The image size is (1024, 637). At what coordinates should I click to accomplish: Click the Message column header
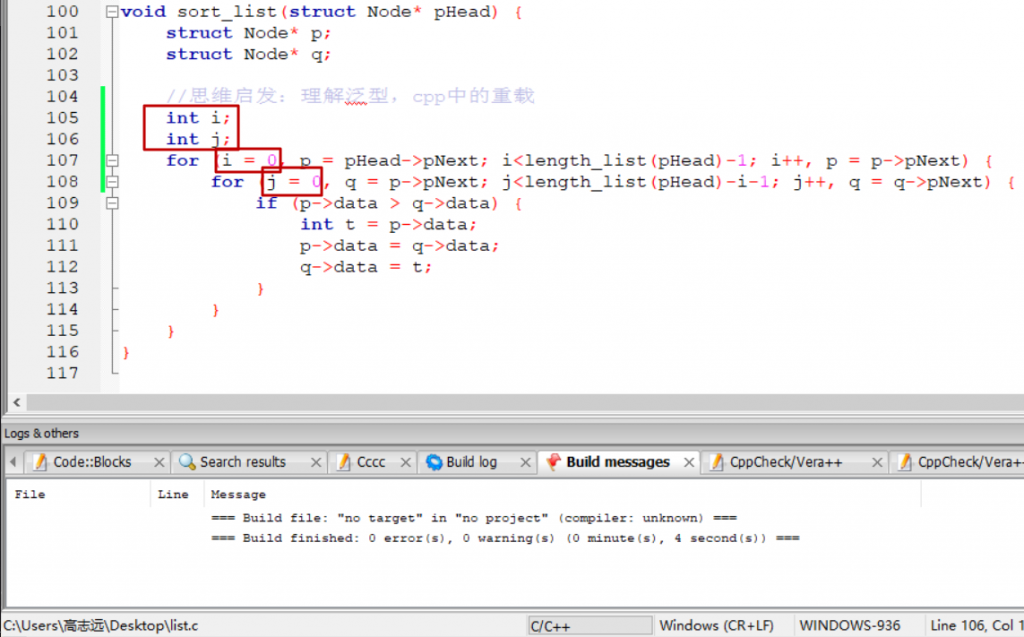coord(238,494)
